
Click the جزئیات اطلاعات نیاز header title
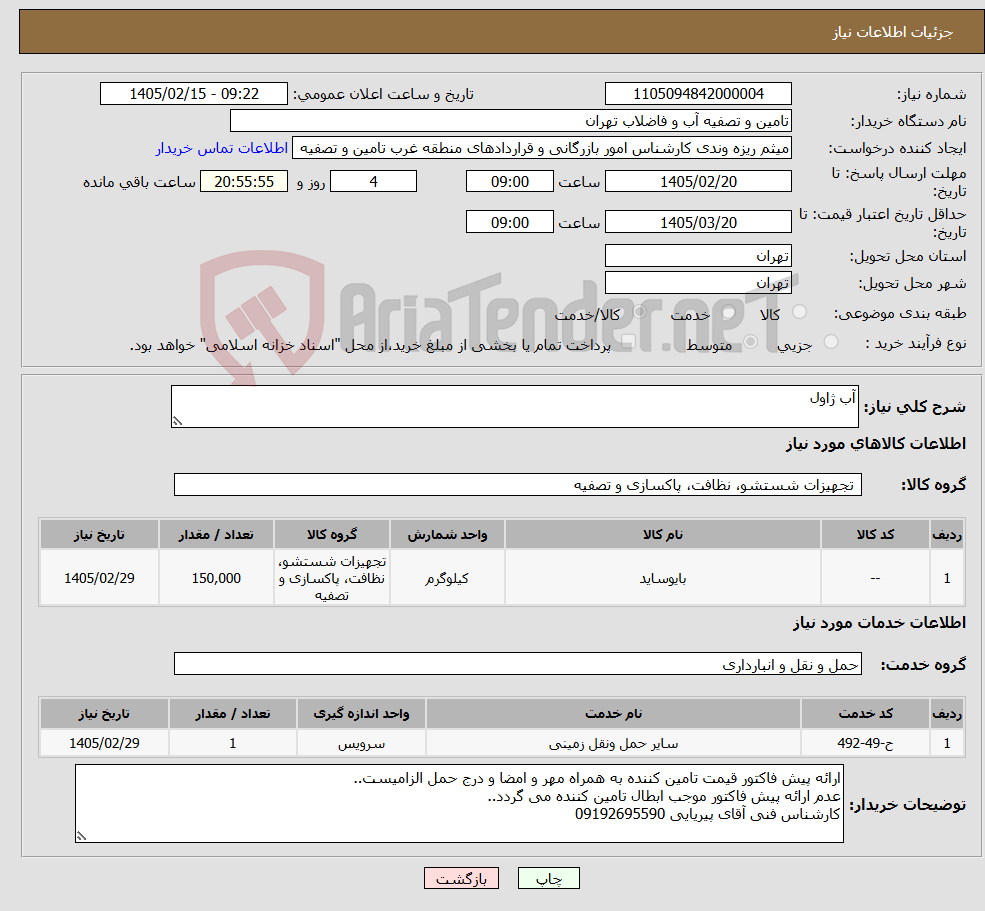coord(893,32)
